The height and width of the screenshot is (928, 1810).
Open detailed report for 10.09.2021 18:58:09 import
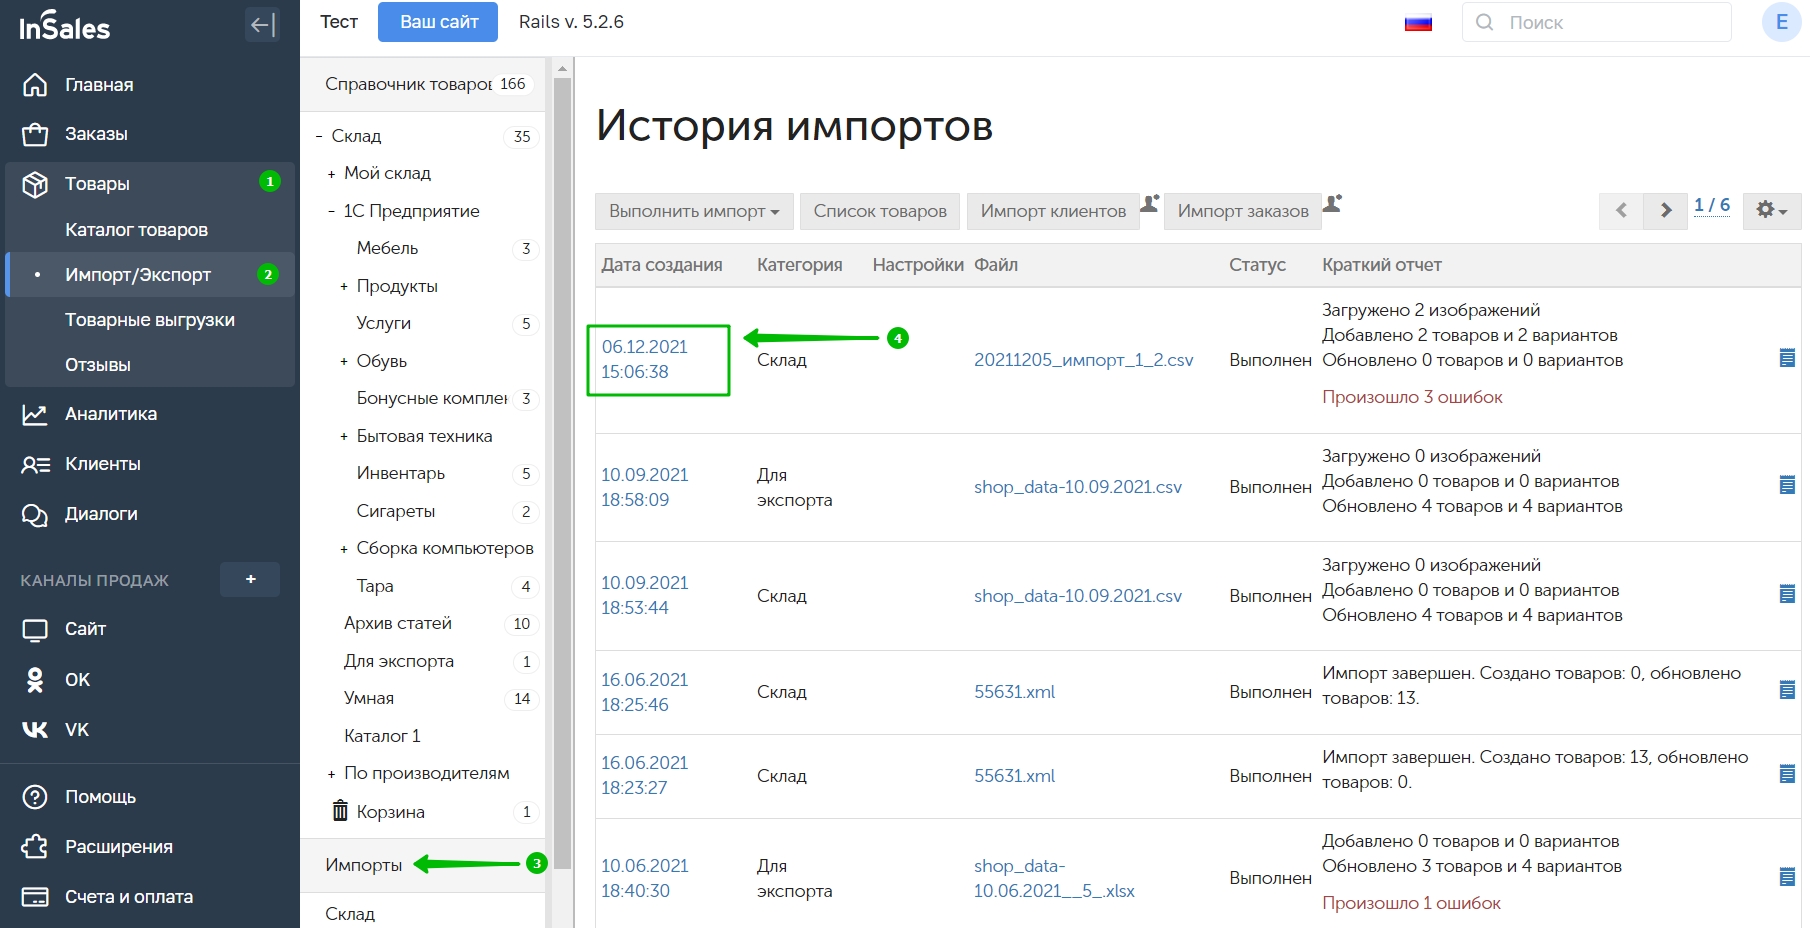click(1787, 485)
